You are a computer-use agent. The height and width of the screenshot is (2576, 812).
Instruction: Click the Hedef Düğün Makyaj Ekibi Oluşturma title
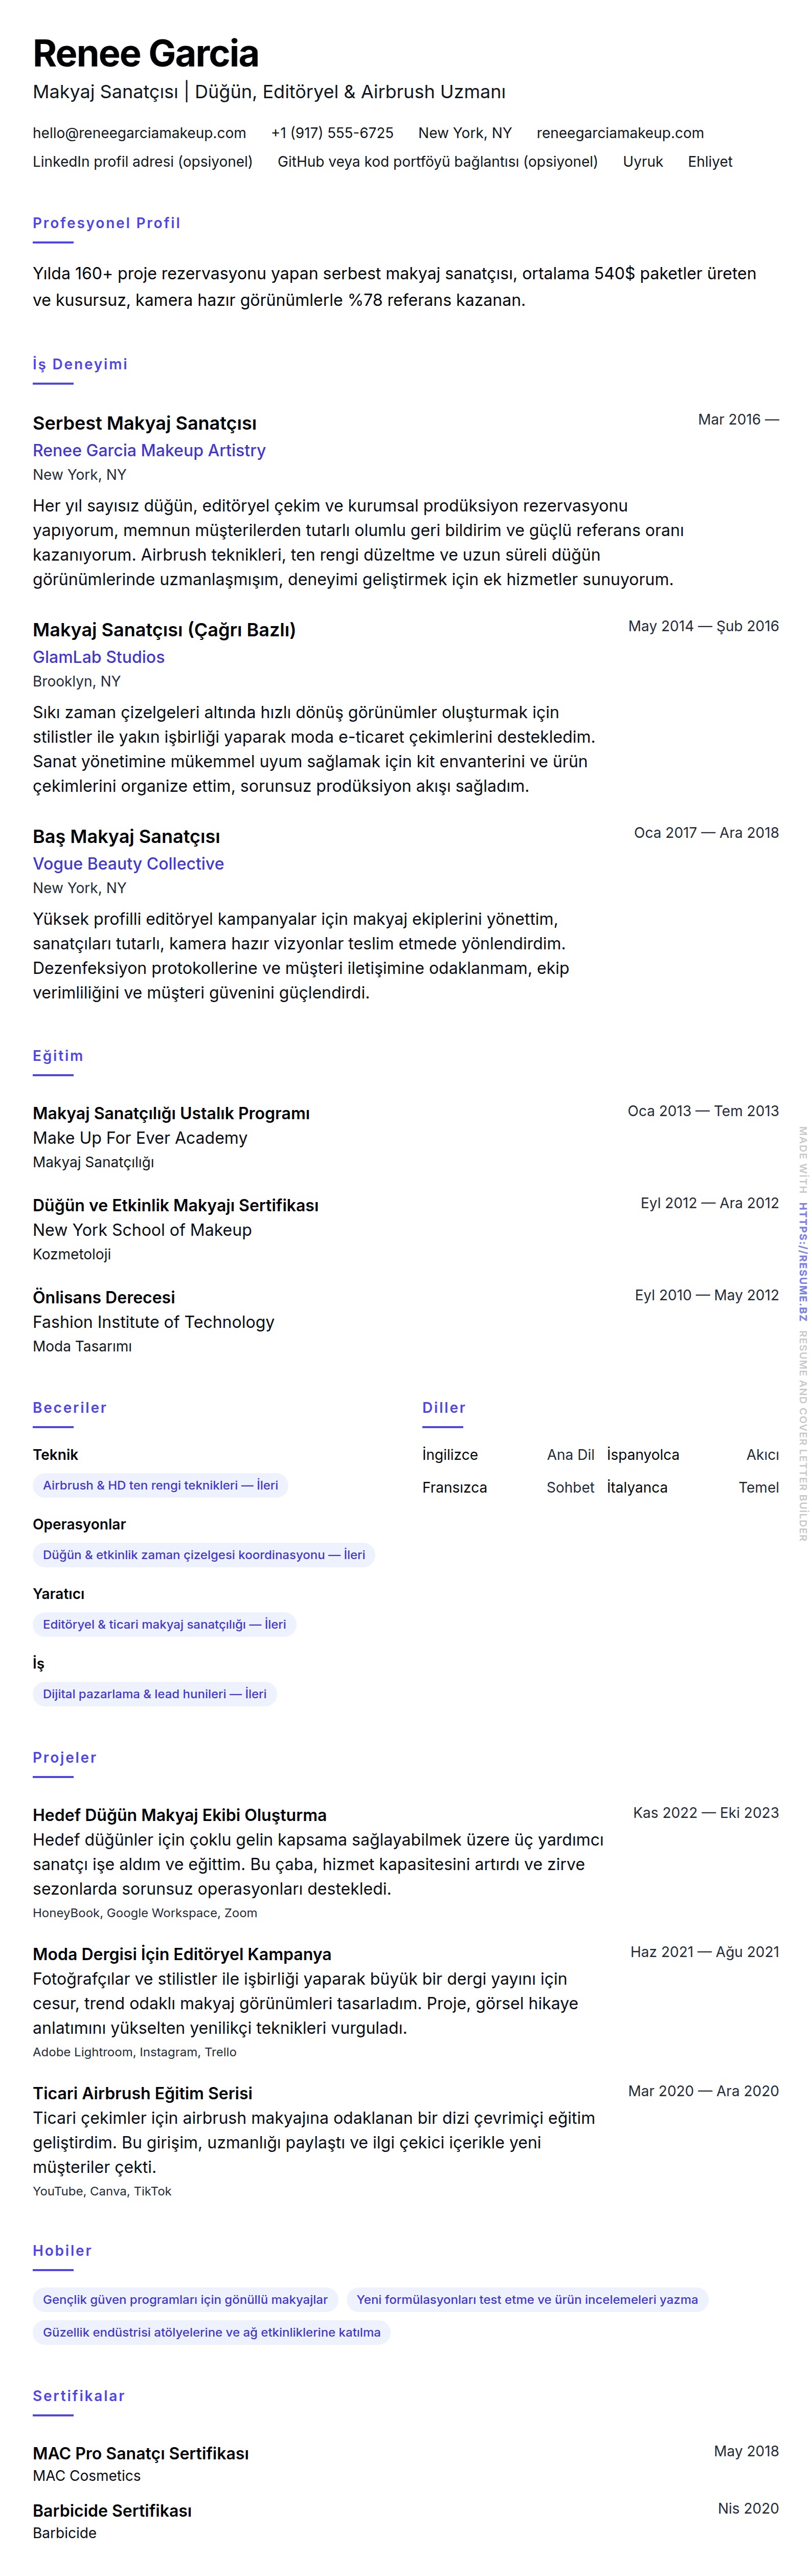pos(179,1814)
